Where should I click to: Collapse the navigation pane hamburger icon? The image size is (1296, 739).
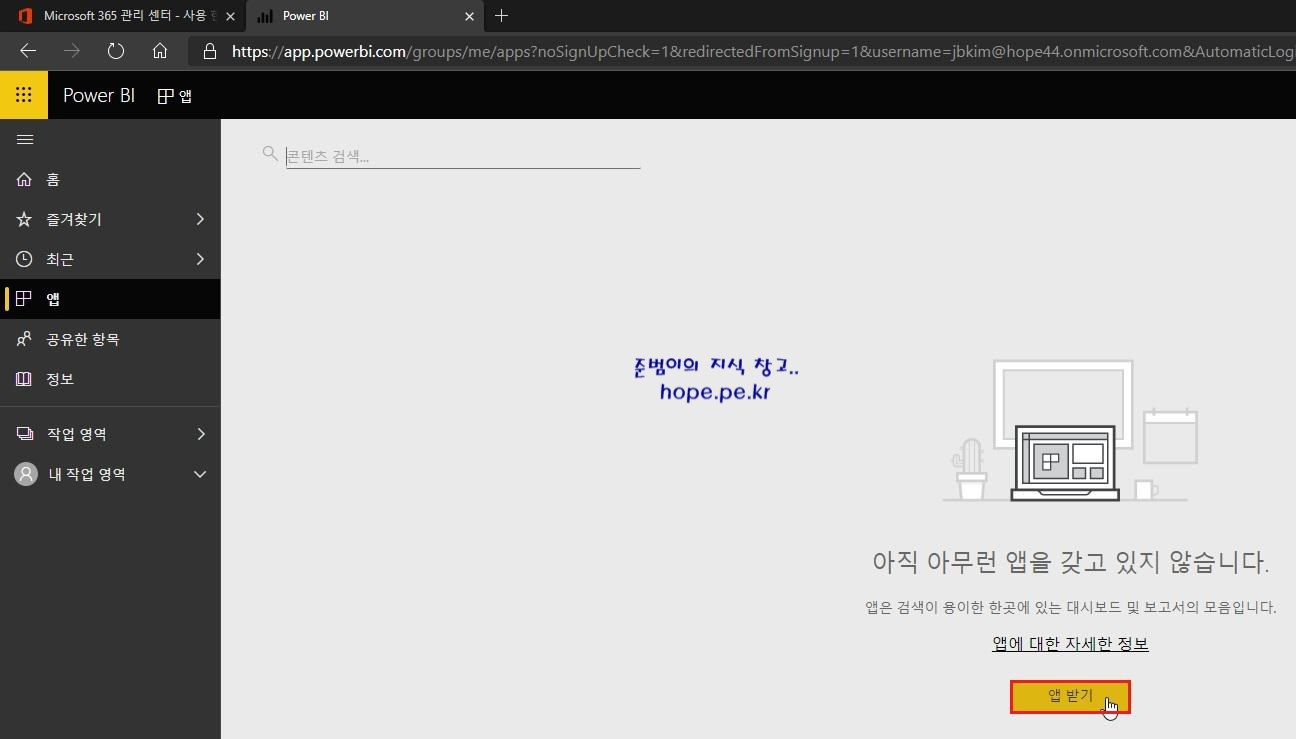[25, 140]
